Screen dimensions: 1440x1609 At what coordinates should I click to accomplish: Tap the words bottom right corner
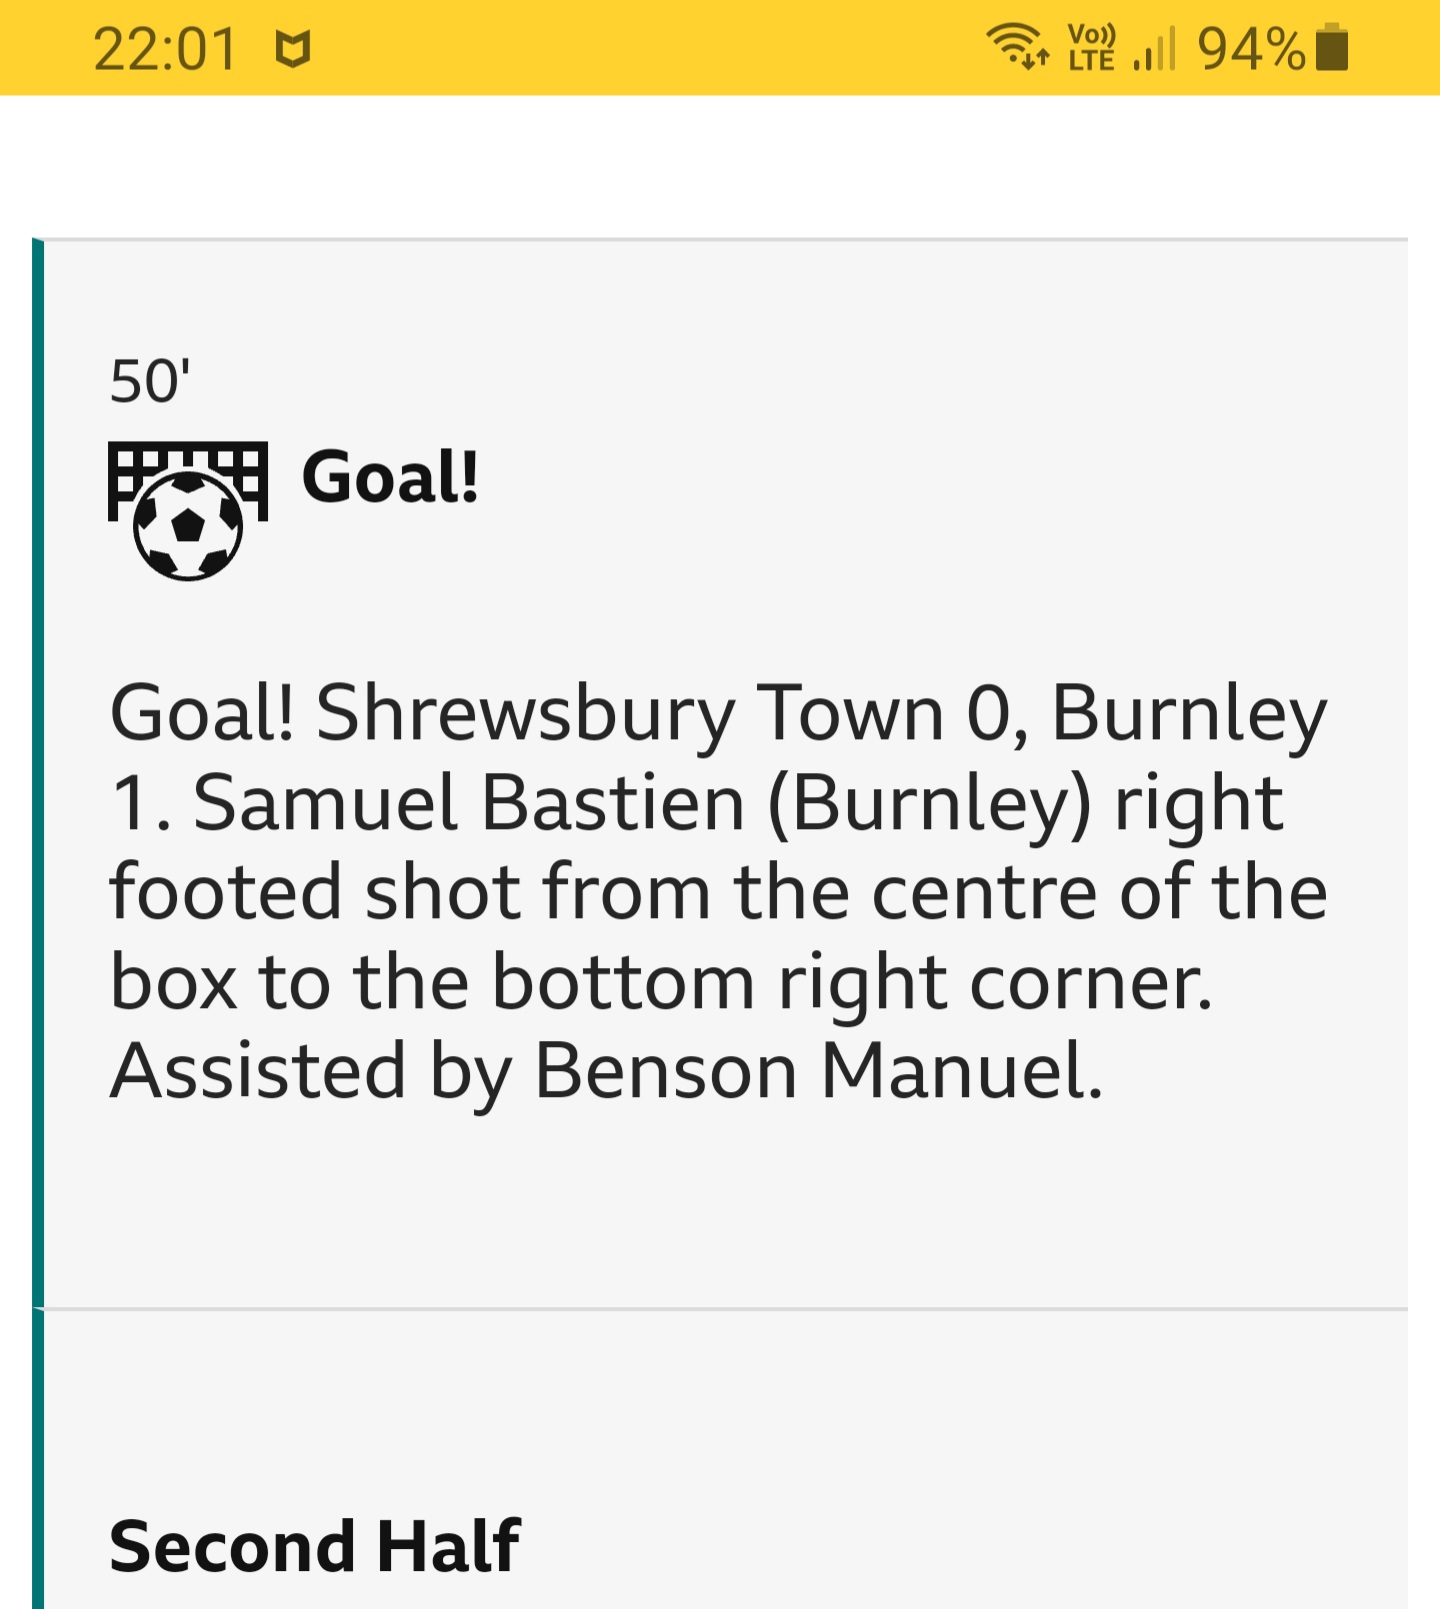(851, 982)
